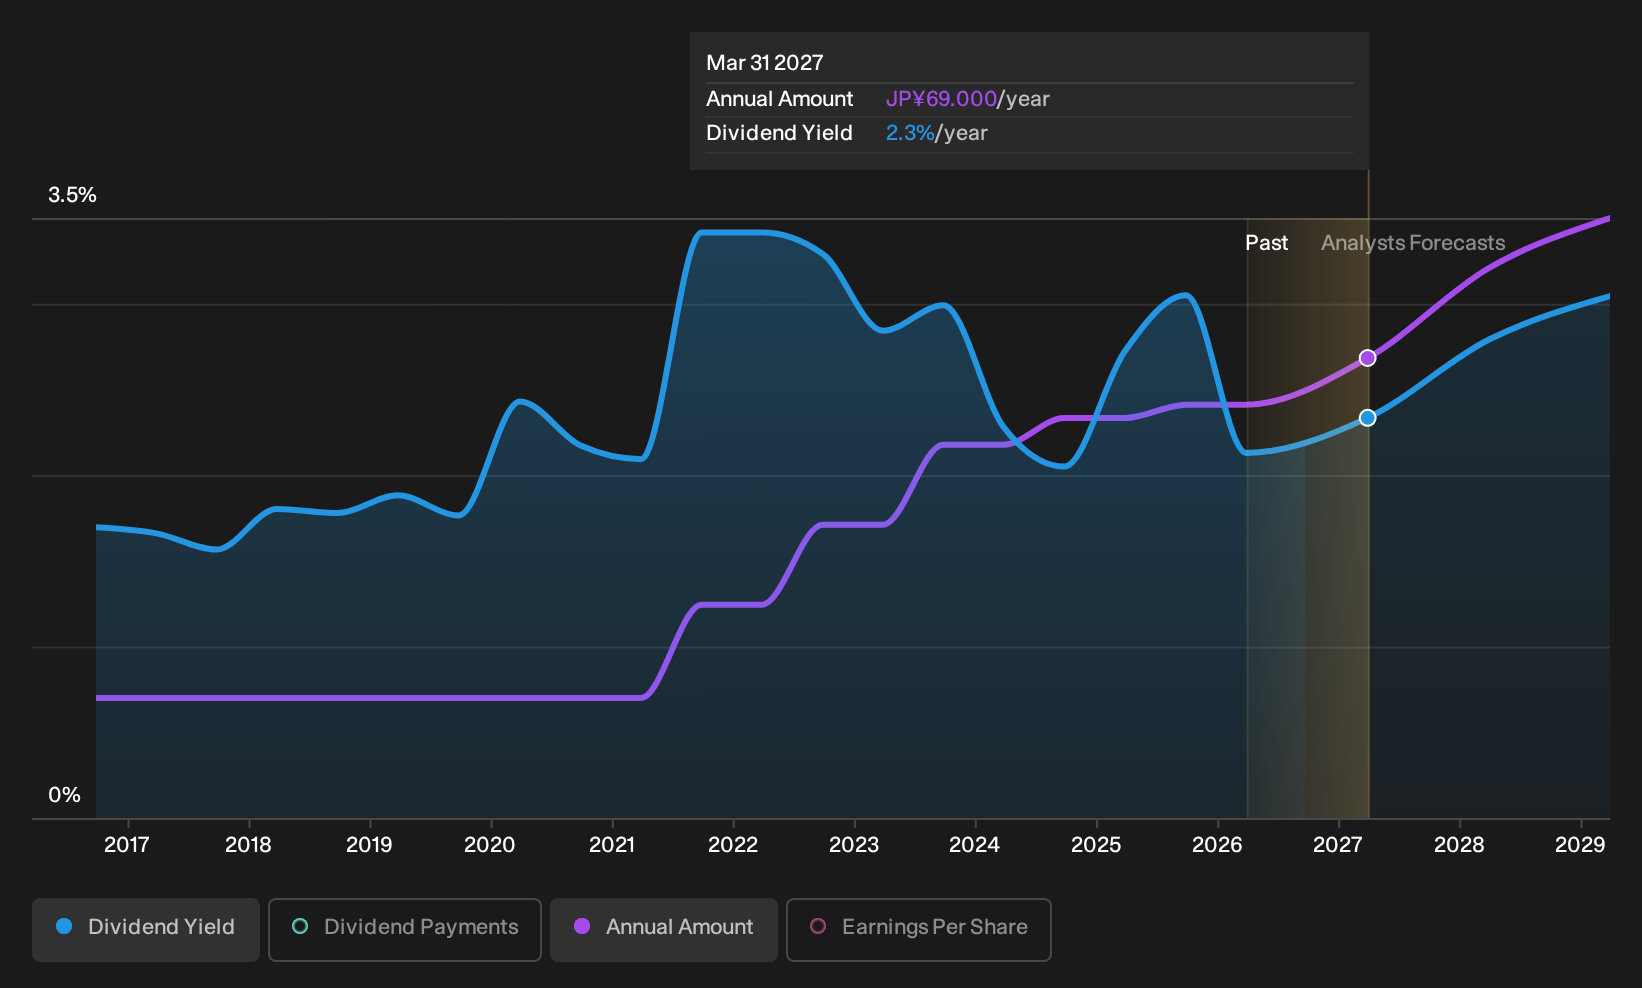Click the 3.5% y-axis label
The width and height of the screenshot is (1642, 988).
[x=72, y=195]
